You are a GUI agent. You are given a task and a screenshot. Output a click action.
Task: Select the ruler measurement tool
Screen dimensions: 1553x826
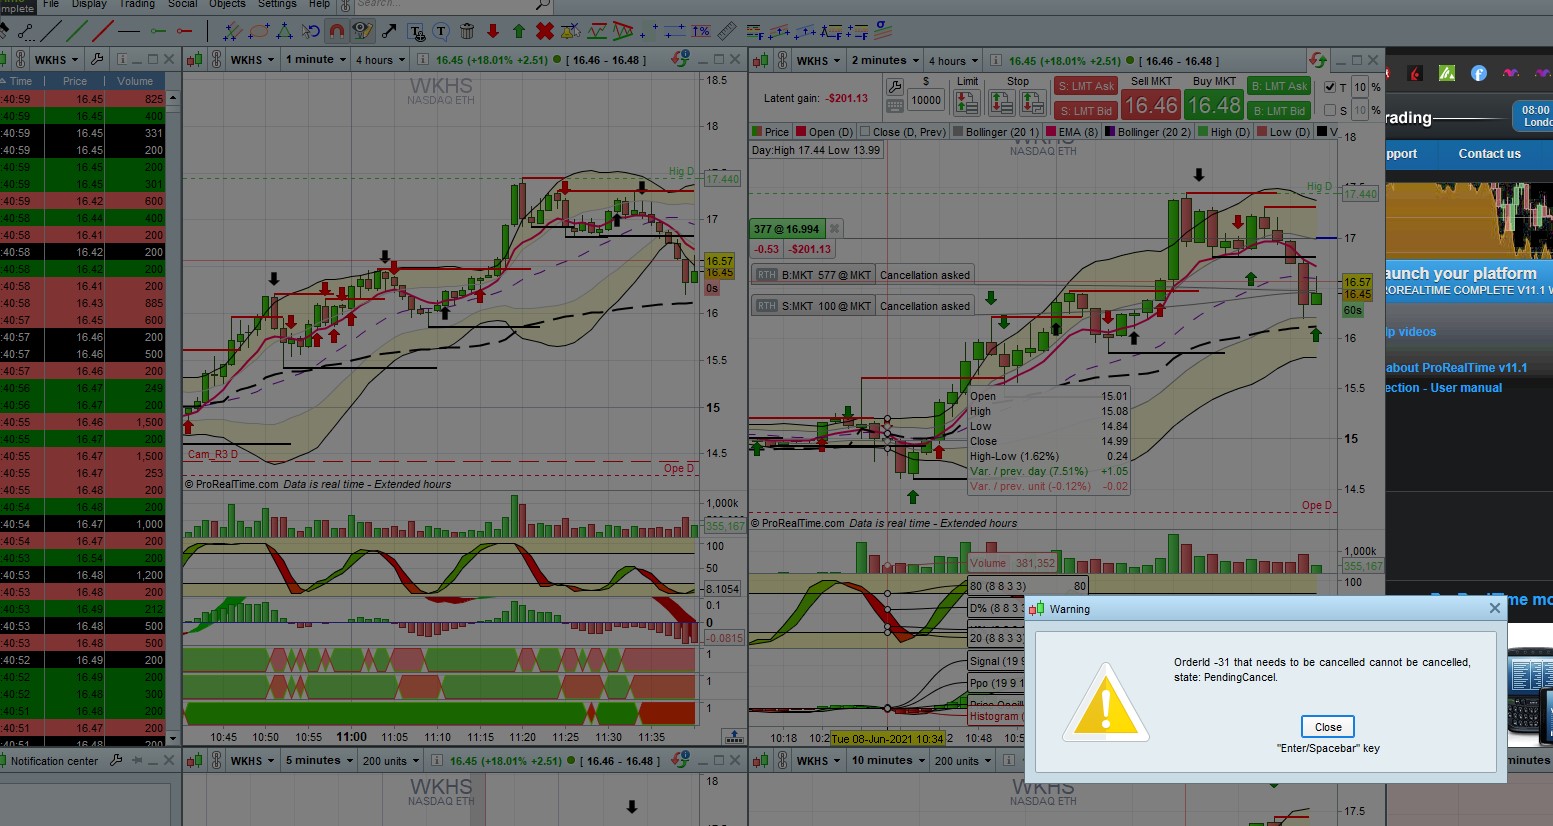[727, 31]
